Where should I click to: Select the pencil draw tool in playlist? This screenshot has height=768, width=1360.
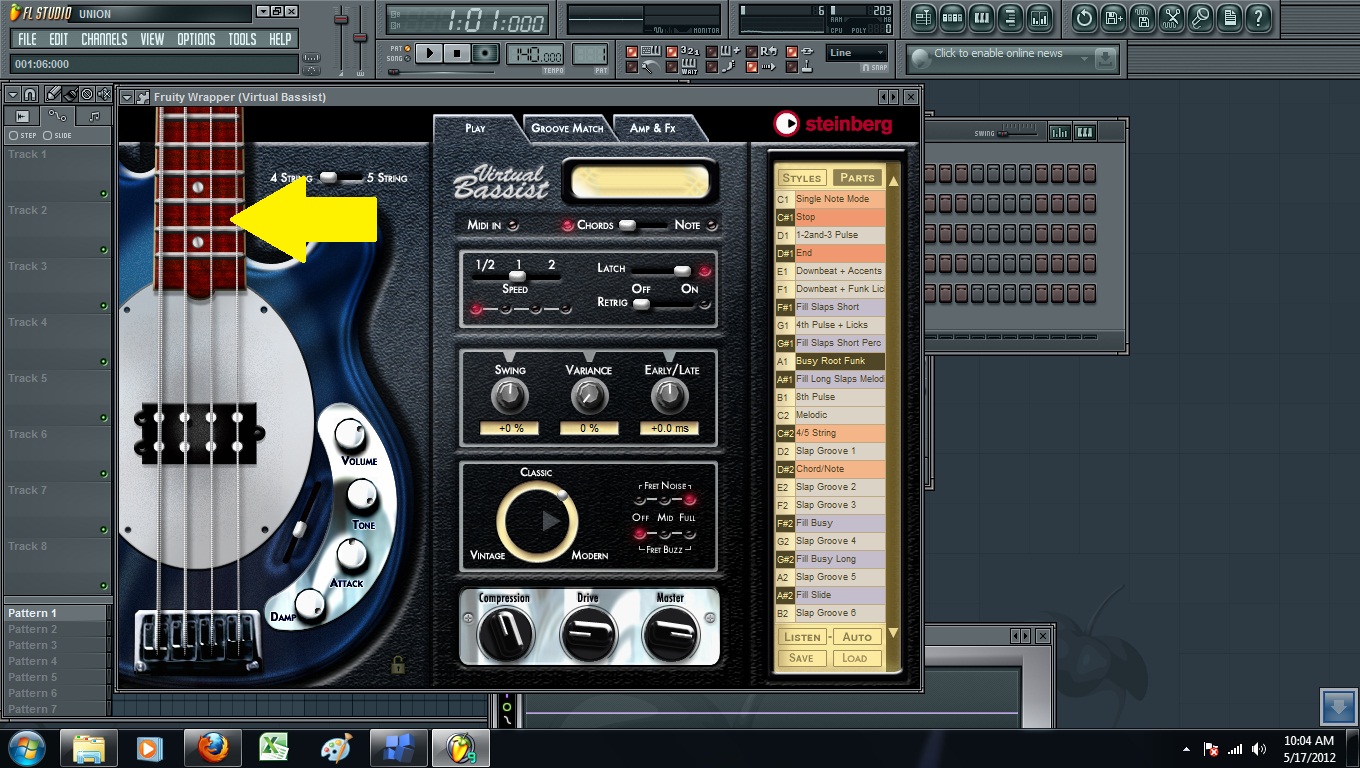51,95
